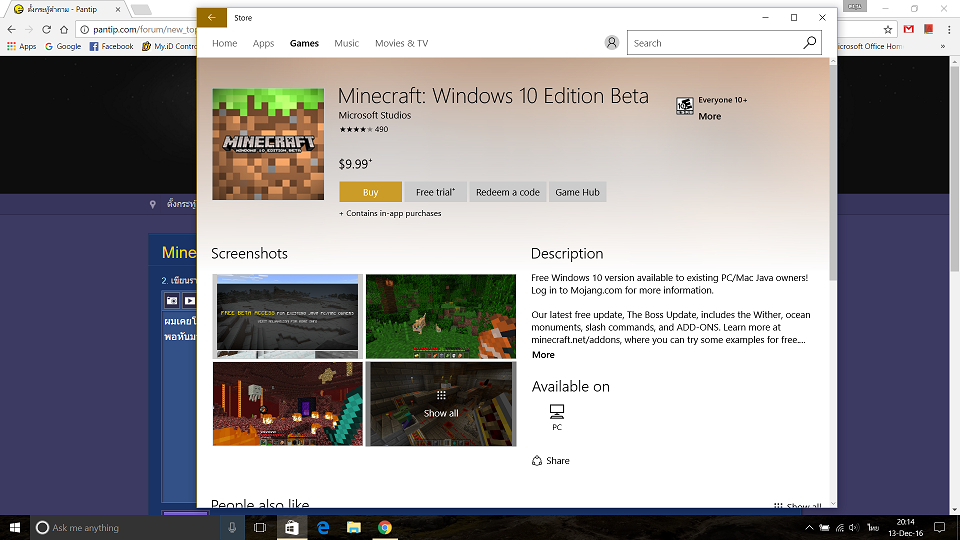This screenshot has width=960, height=540.
Task: Open the Apps shortcut in Chrome bookmarks bar
Action: (21, 47)
